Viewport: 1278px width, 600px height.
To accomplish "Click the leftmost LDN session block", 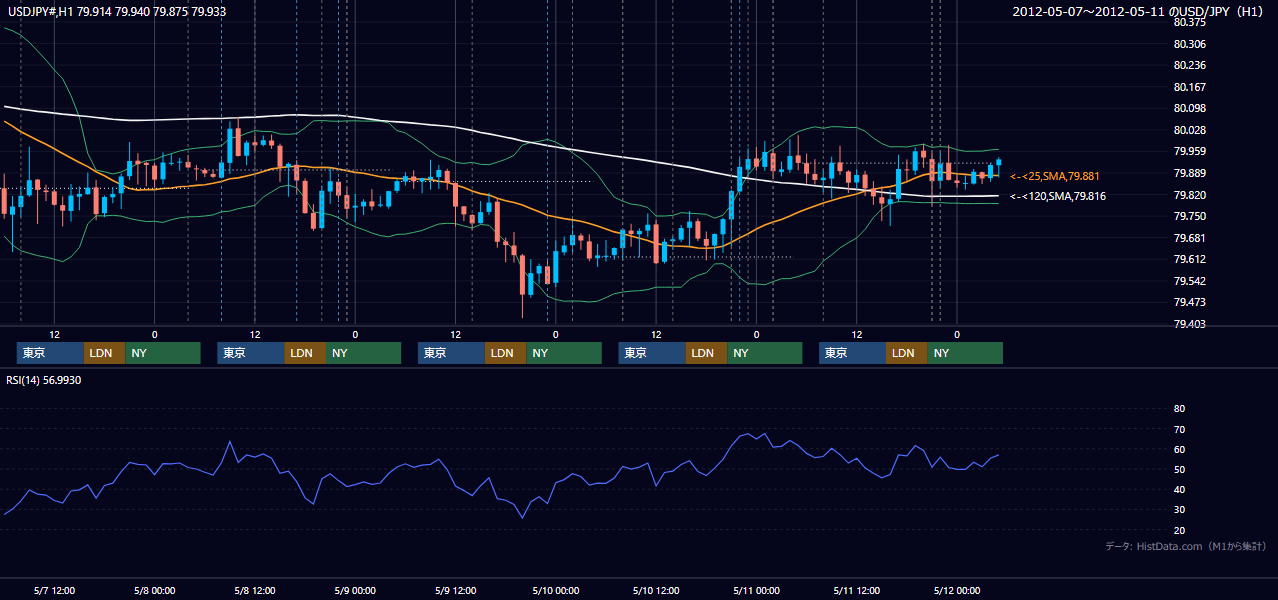I will click(104, 353).
